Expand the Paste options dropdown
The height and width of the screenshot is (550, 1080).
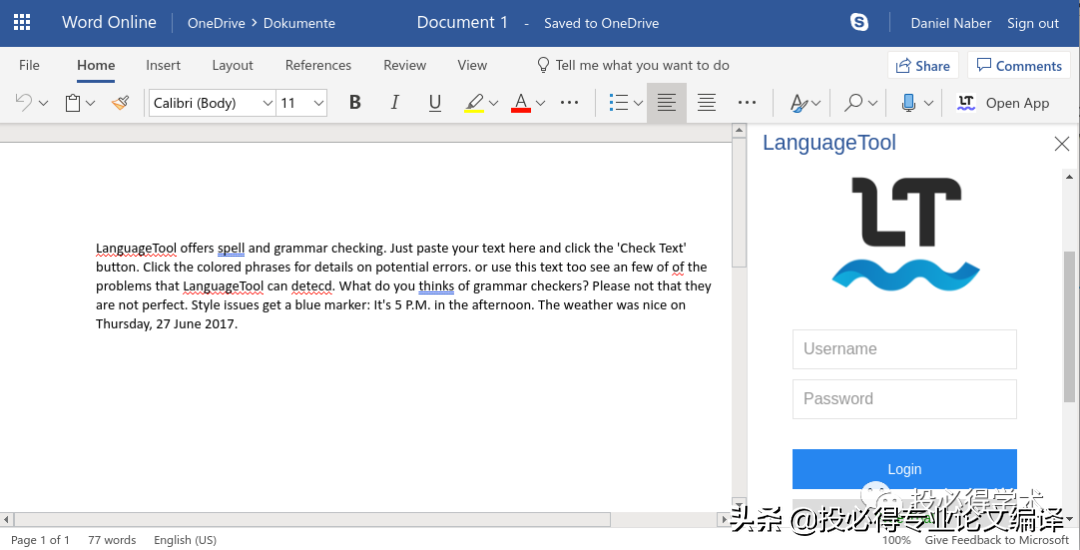click(90, 104)
